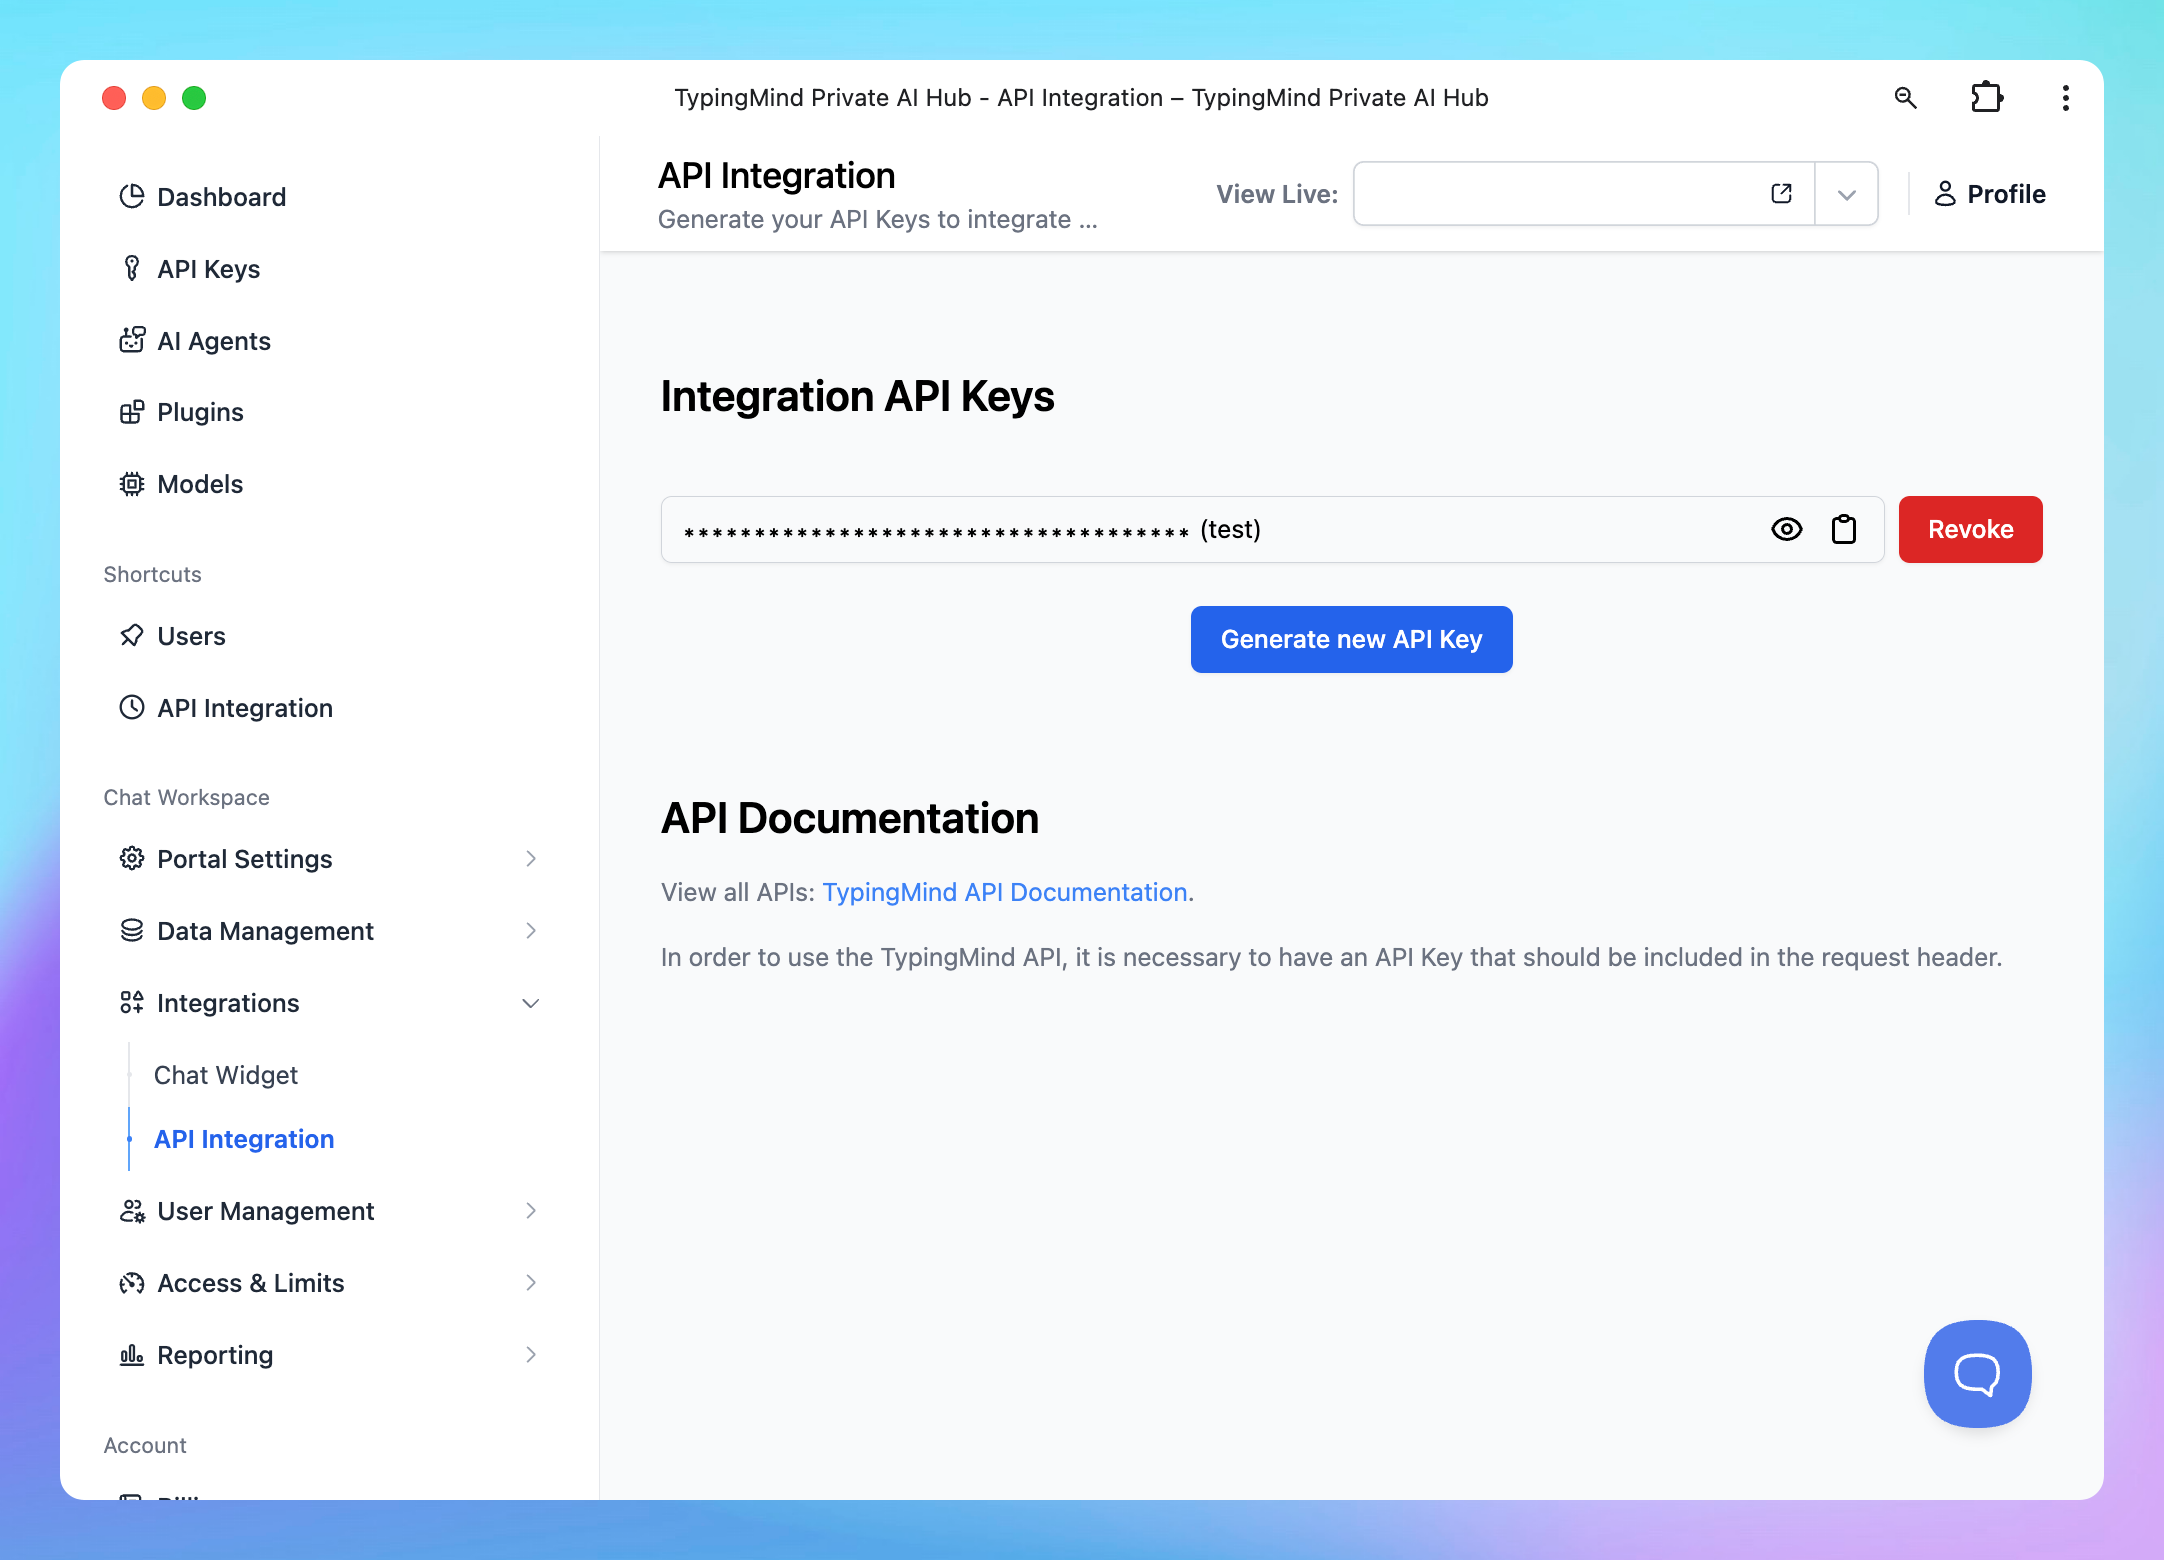Go to Dashboard in sidebar

coord(221,196)
